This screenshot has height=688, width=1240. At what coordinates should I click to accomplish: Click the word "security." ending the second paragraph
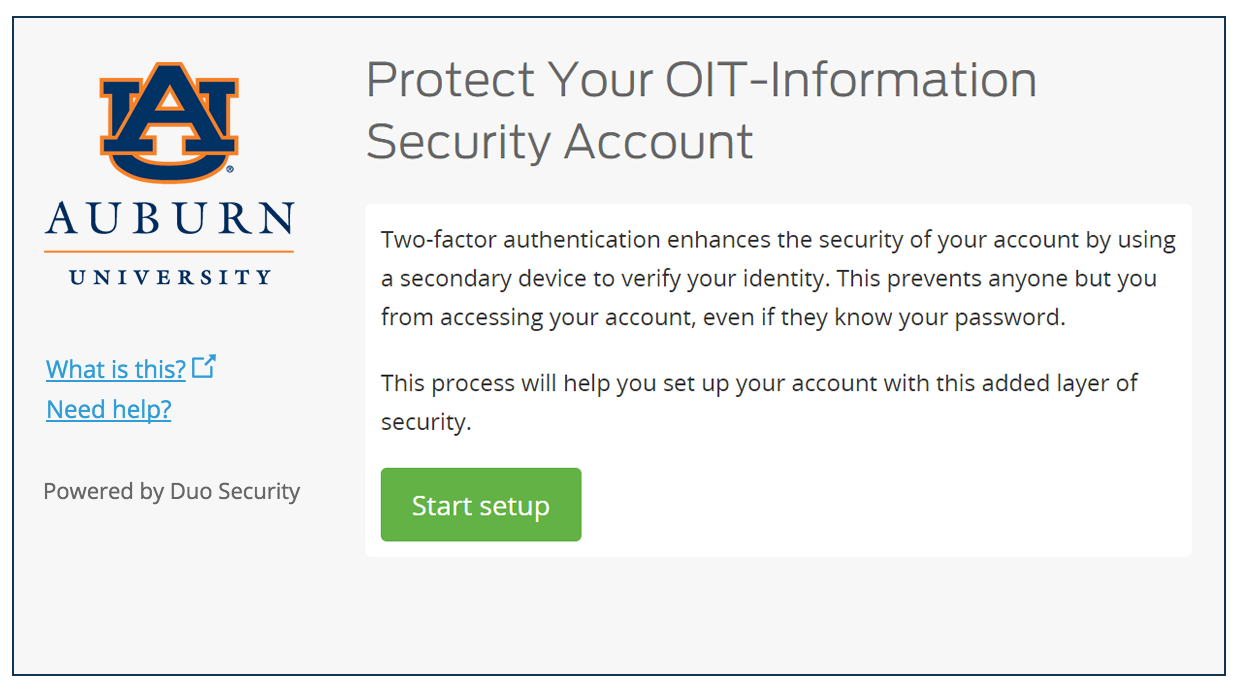(x=426, y=422)
